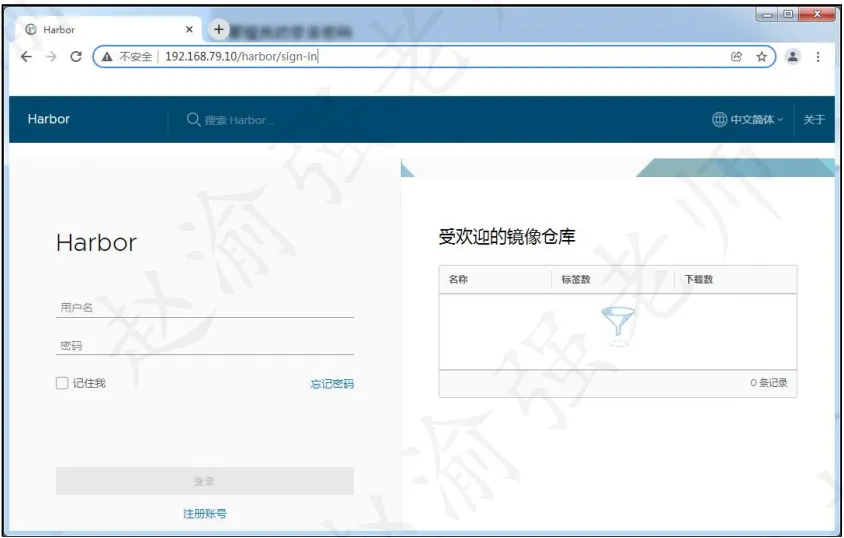The image size is (844, 538).
Task: Click the empty-list funnel placeholder icon
Action: coord(618,326)
